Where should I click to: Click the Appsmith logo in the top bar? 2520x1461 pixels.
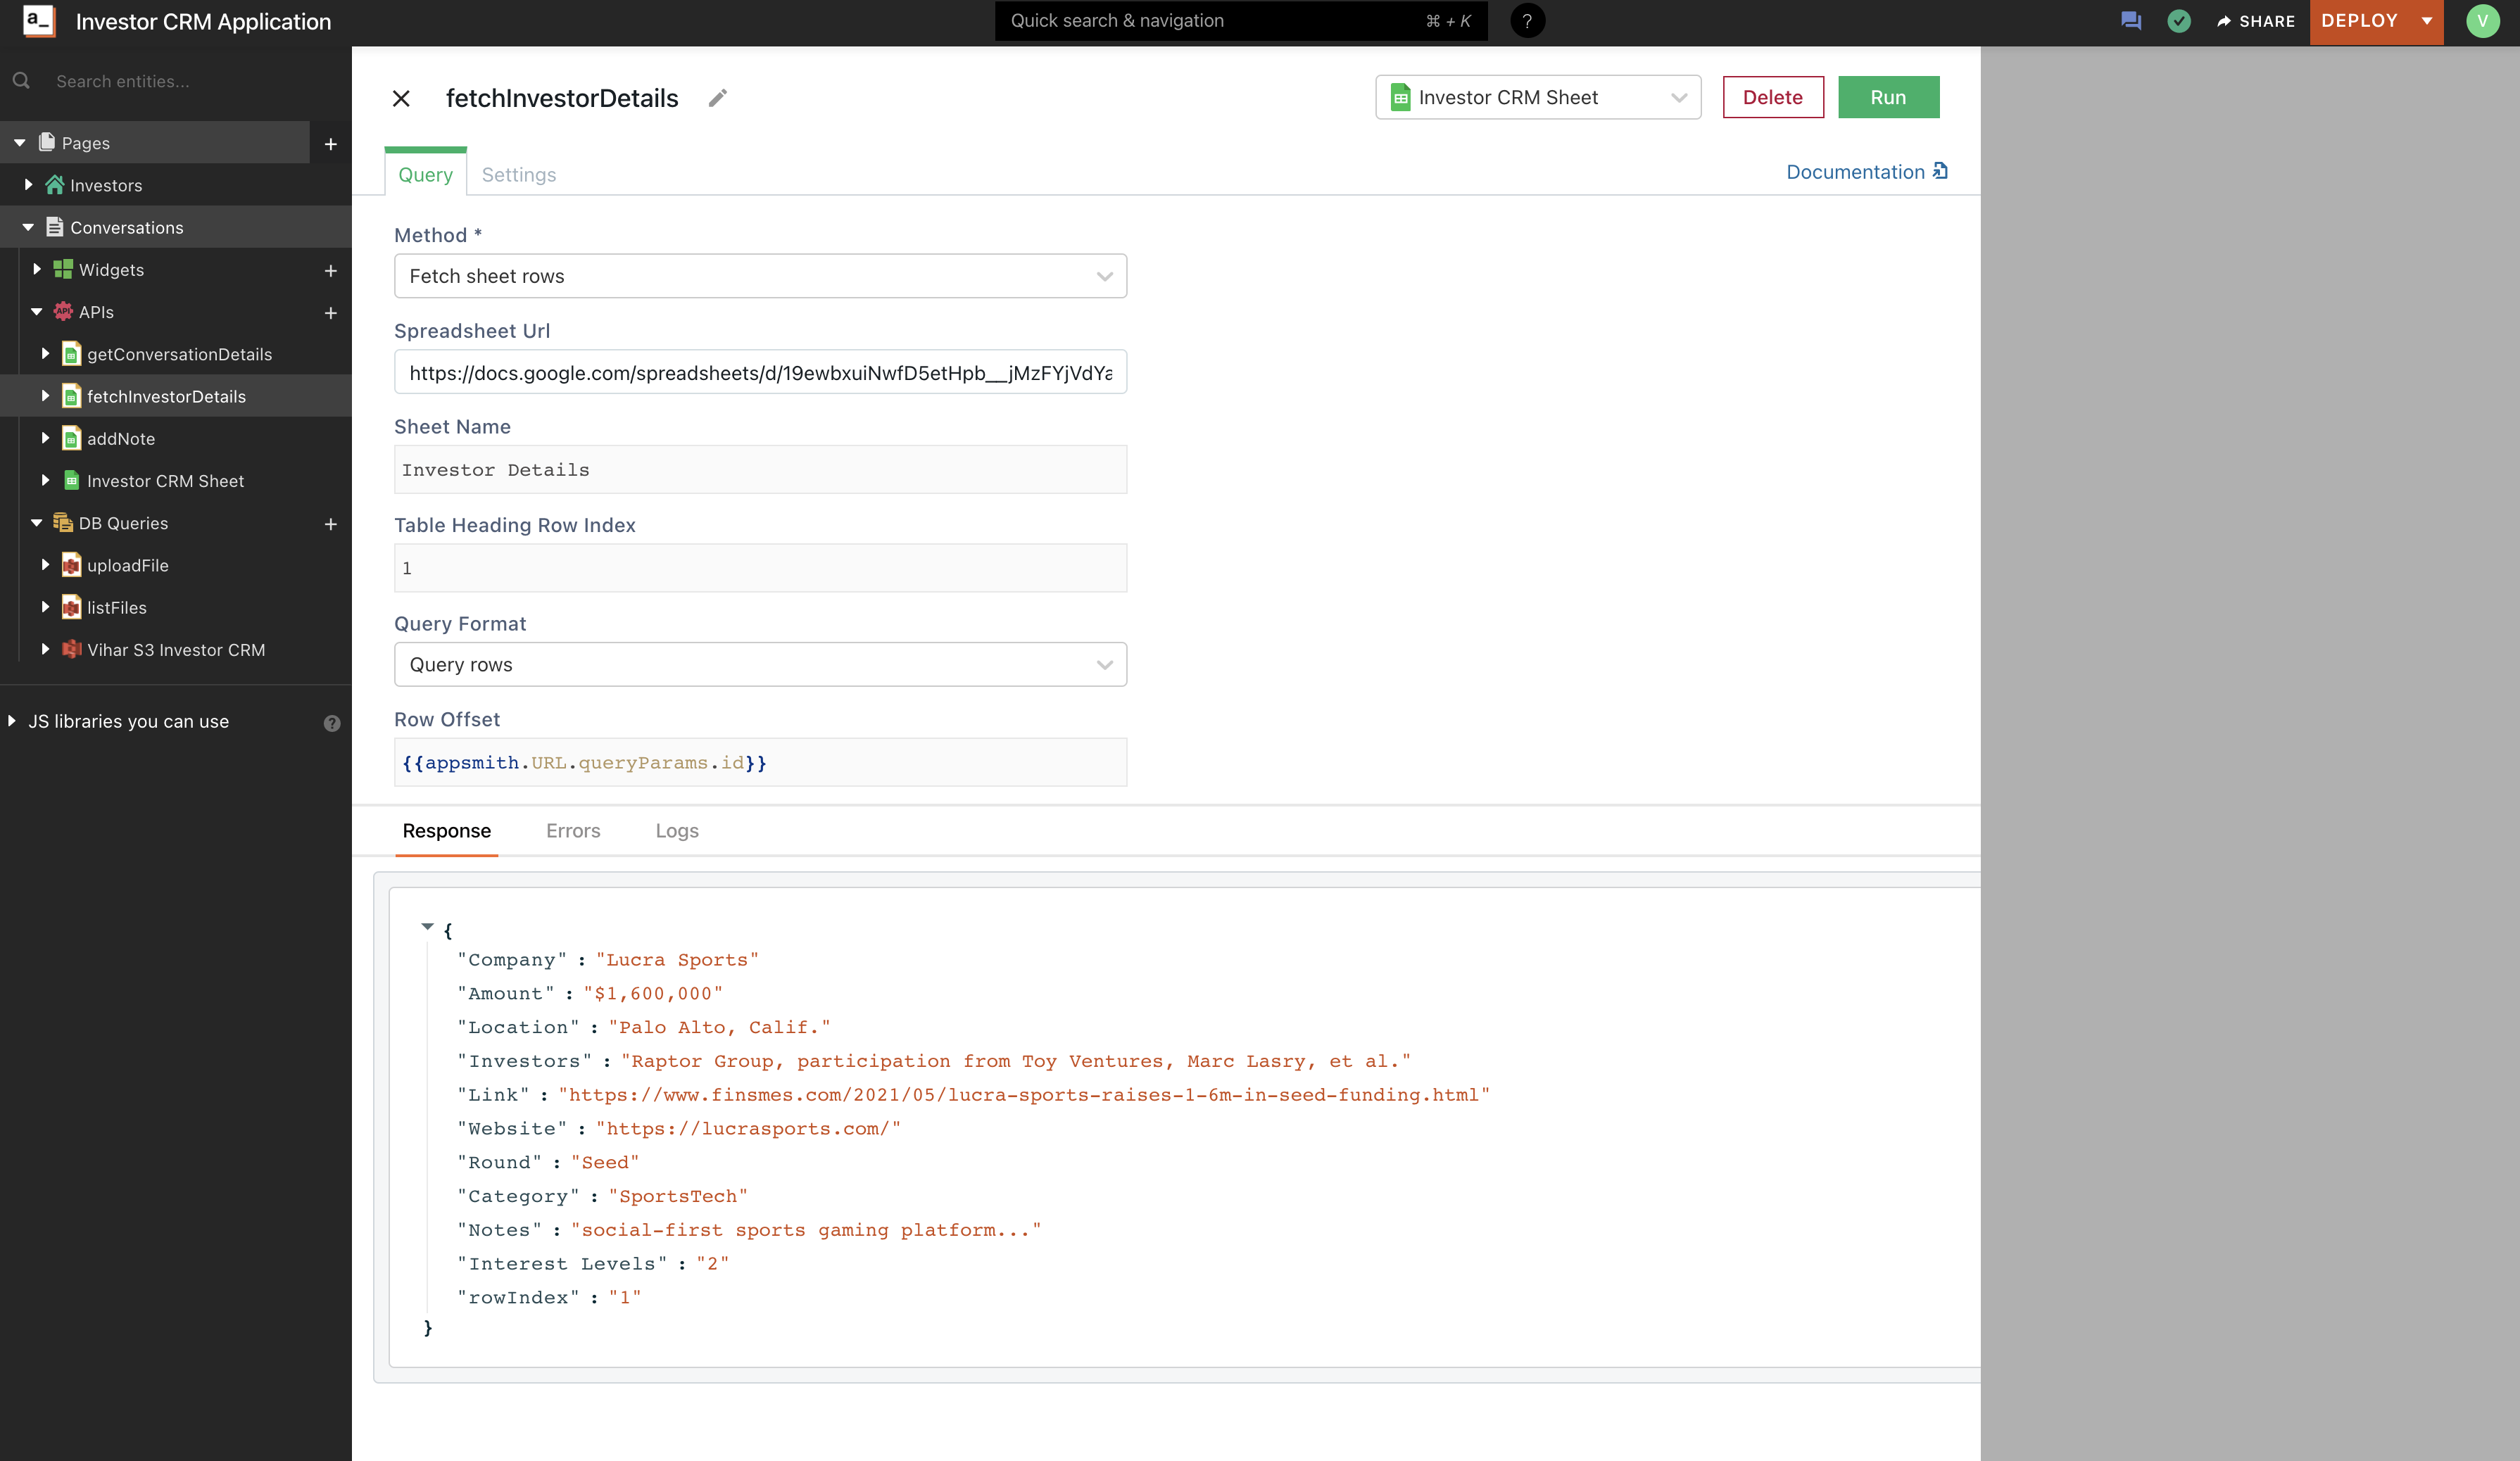[x=38, y=21]
